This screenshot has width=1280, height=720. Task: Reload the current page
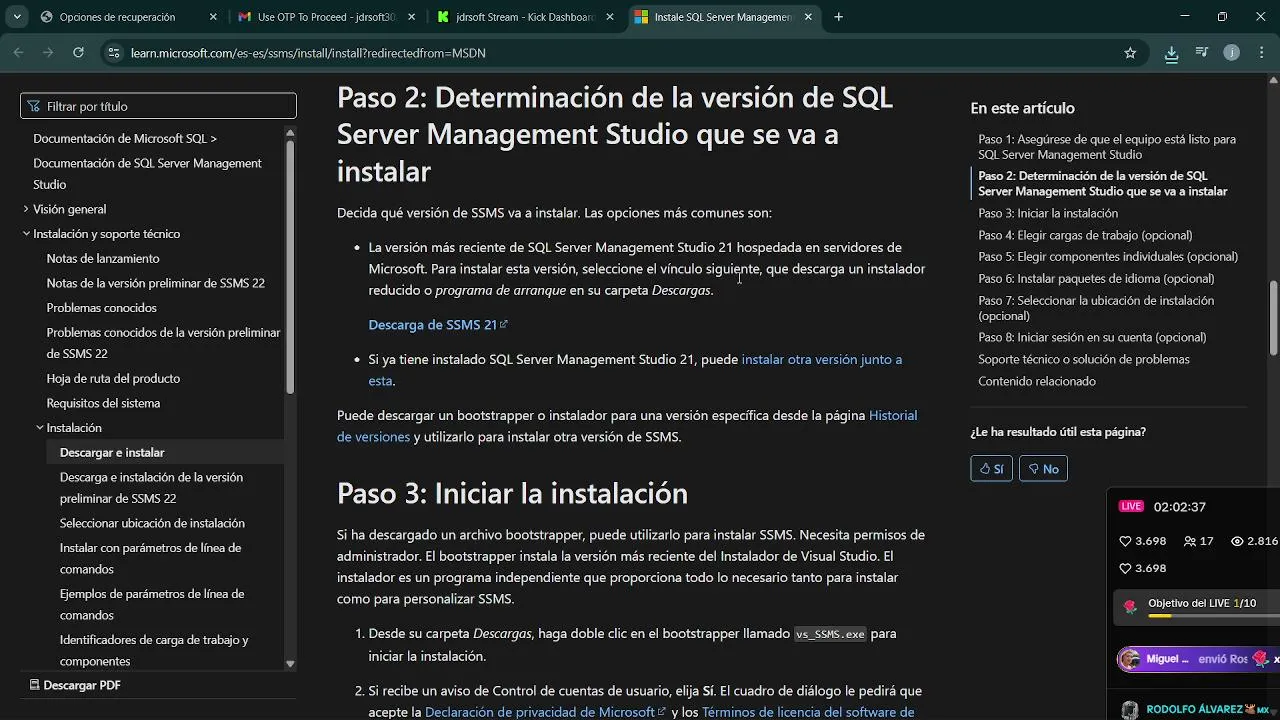[x=78, y=53]
